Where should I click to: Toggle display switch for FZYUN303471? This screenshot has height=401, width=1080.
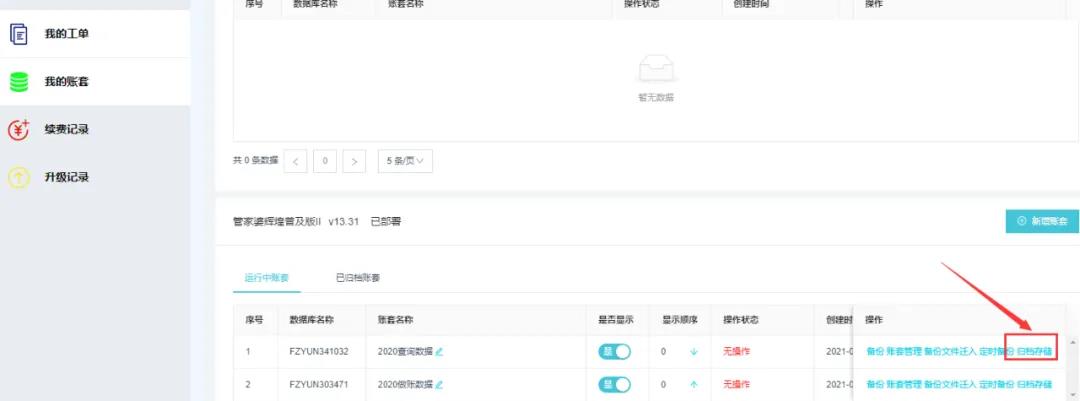tap(614, 384)
